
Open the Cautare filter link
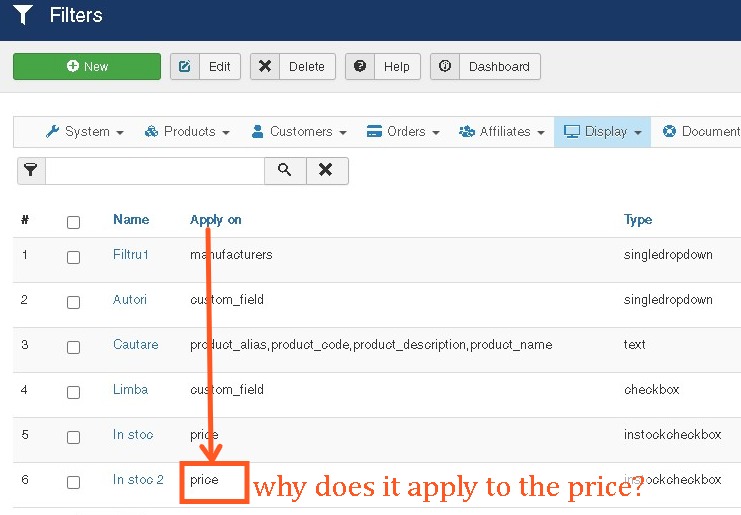[136, 344]
